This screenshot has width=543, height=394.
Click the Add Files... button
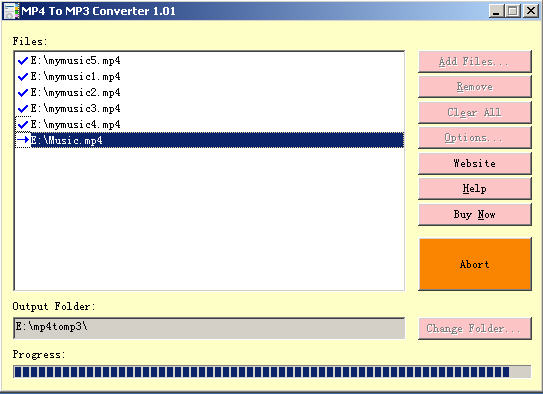tap(475, 62)
